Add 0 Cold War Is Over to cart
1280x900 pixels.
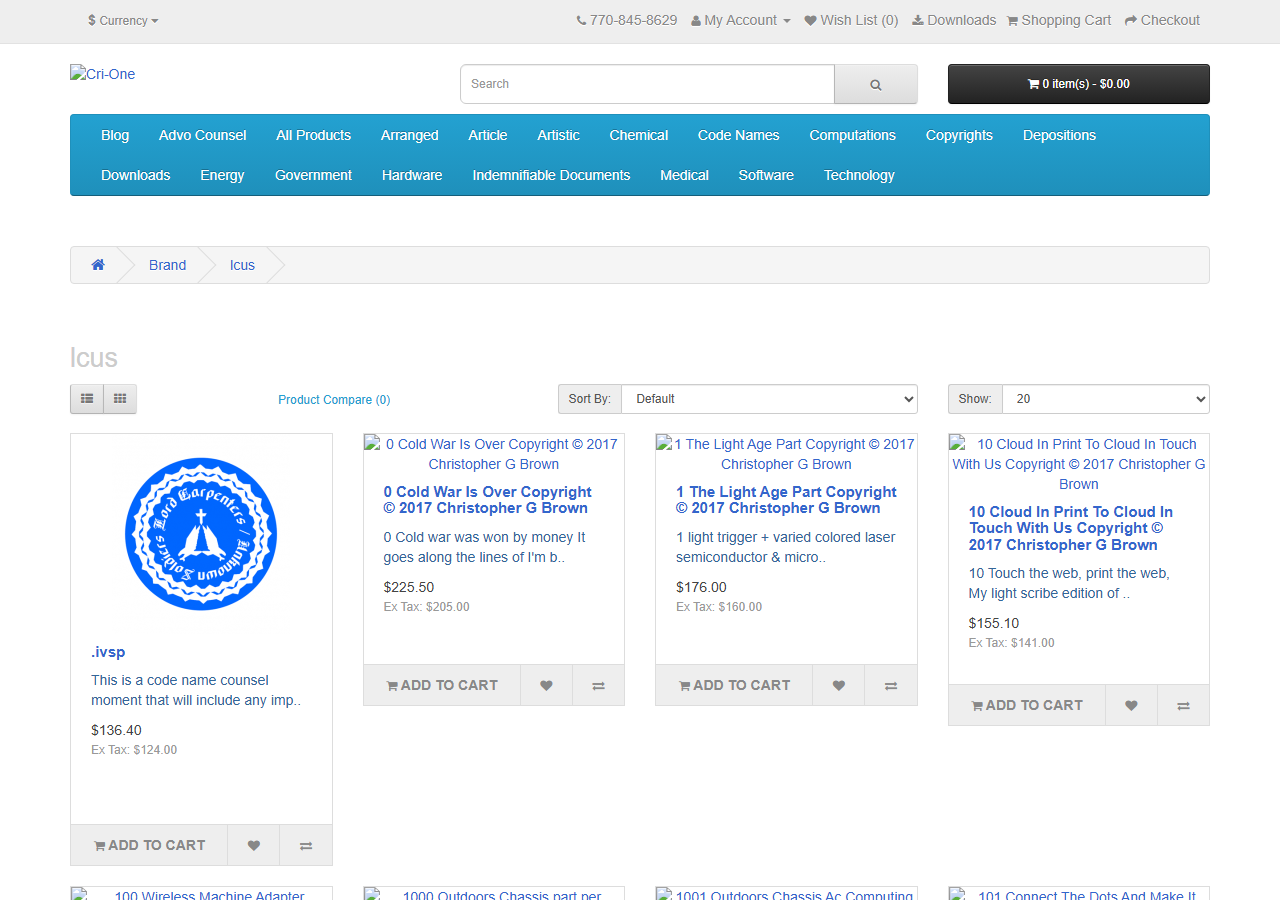pyautogui.click(x=442, y=685)
